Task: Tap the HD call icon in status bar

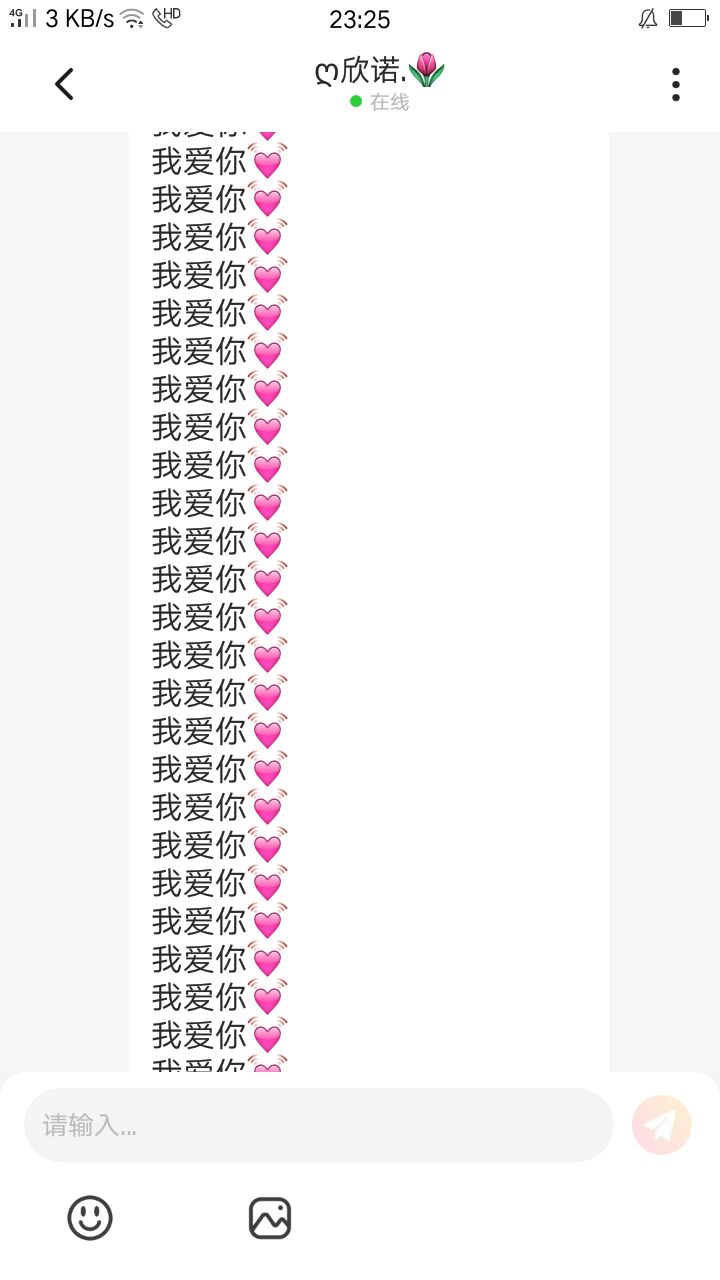Action: [x=166, y=17]
